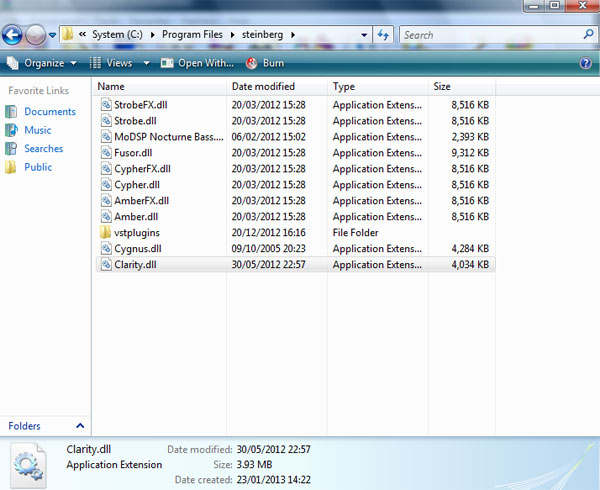
Task: Click the Clarity.dll preview icon in details pane
Action: coord(28,465)
